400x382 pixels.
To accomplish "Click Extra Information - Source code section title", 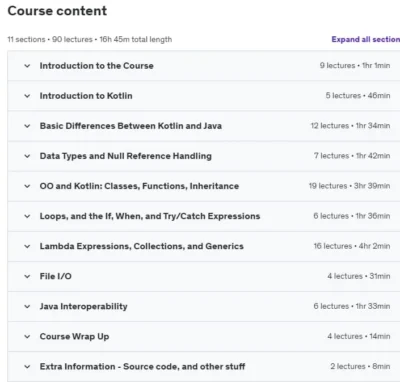I will [x=142, y=367].
